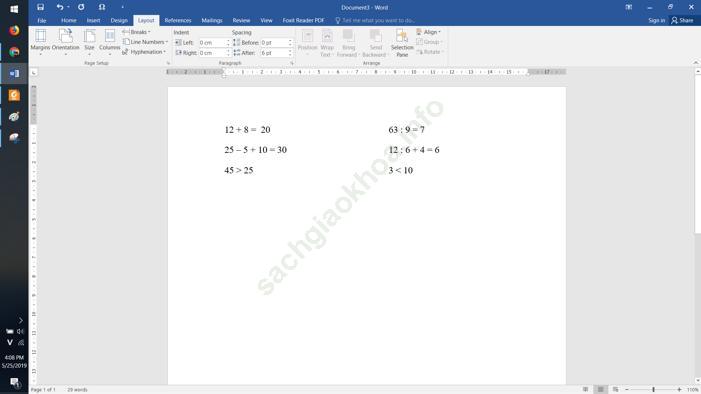This screenshot has height=394, width=701.
Task: Switch to the Home tab
Action: coord(68,21)
